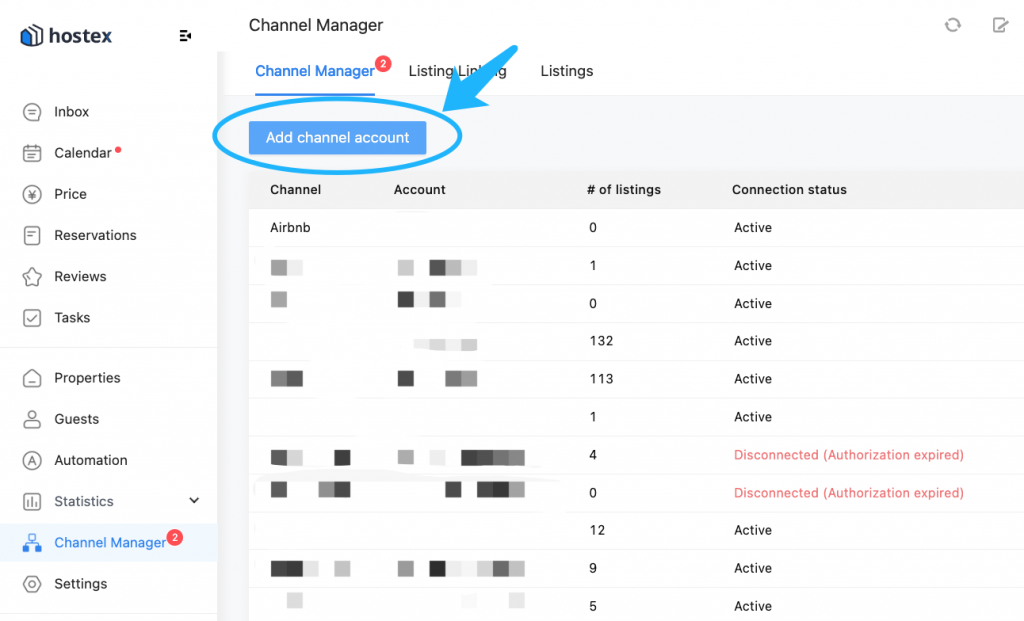Viewport: 1024px width, 621px height.
Task: Collapse the sidebar with the menu toggle icon
Action: [185, 36]
